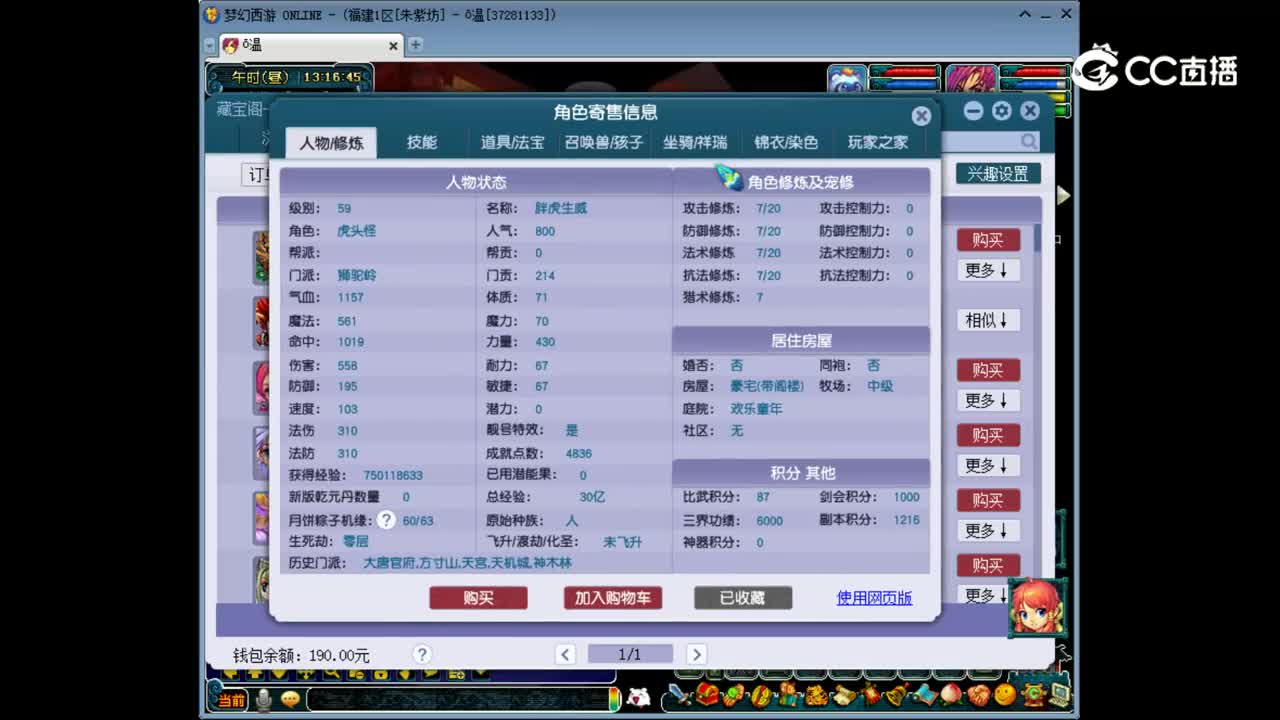Switch to the 技能 tab
Screen dimensions: 1280x720
422,142
